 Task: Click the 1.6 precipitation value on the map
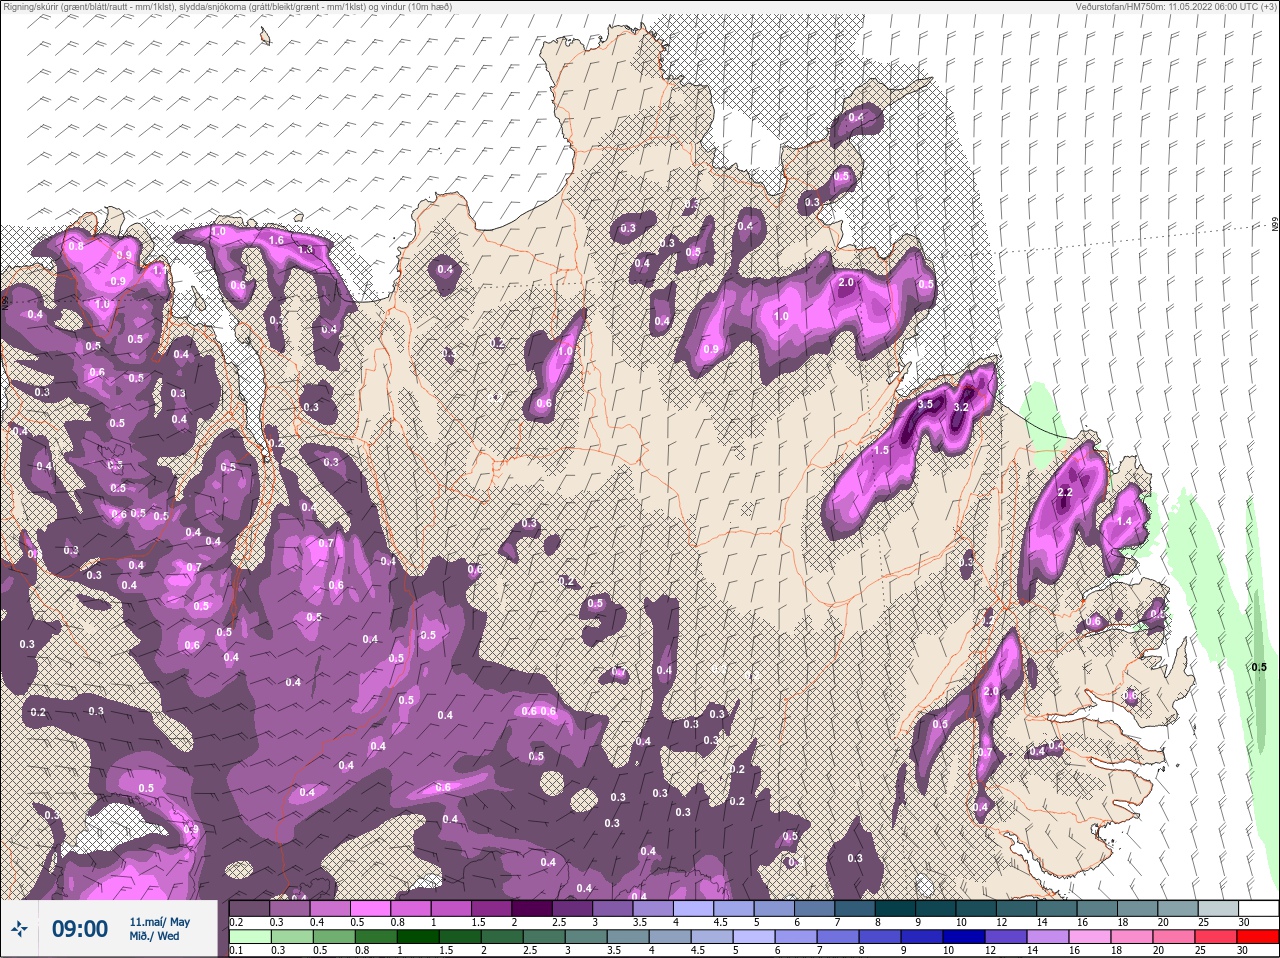coord(277,241)
